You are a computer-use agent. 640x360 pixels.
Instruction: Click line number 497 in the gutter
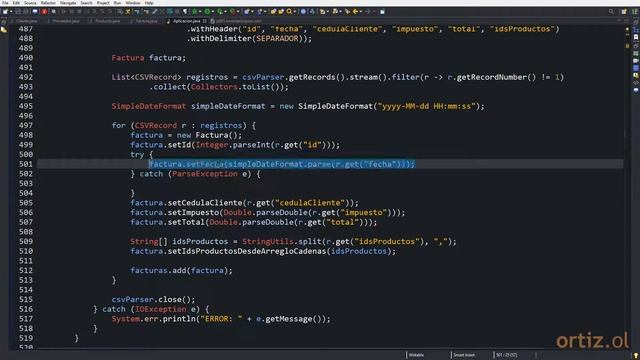[x=26, y=125]
